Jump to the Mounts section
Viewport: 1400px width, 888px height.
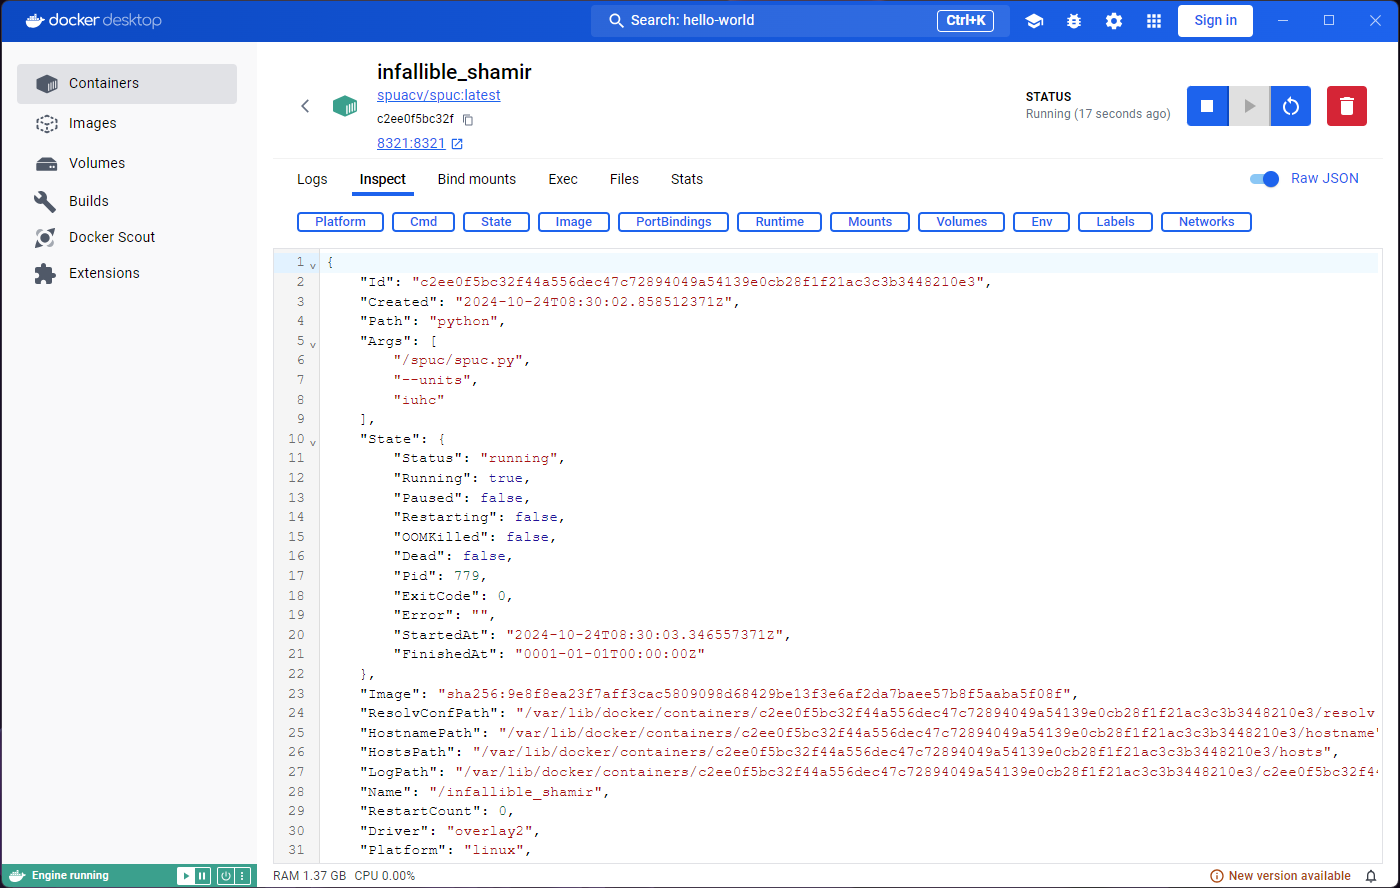point(870,222)
